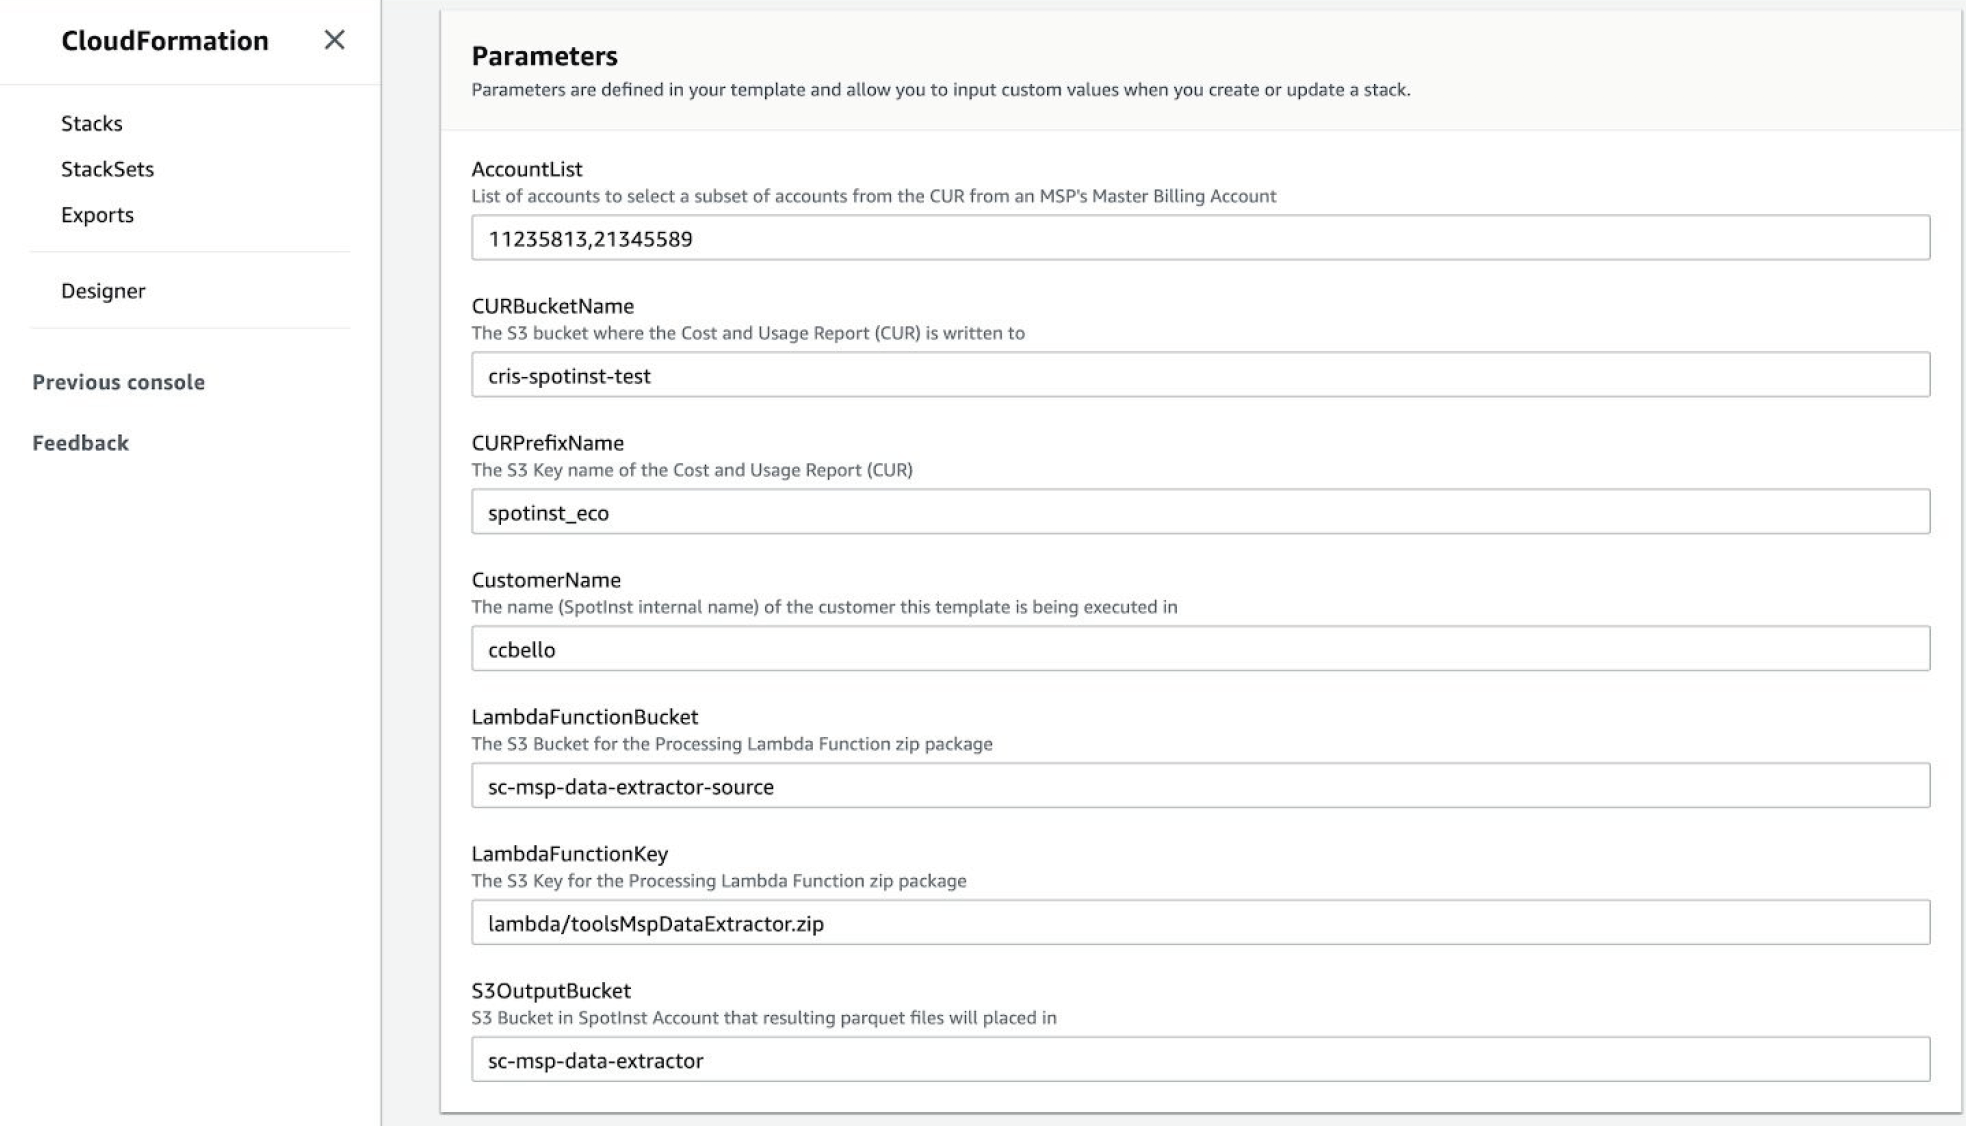1966x1126 pixels.
Task: Open the Feedback link
Action: pos(80,443)
